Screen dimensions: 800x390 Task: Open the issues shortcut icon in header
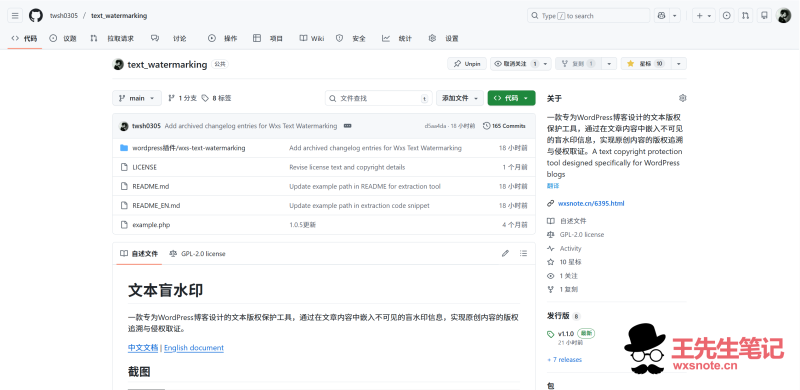point(727,16)
